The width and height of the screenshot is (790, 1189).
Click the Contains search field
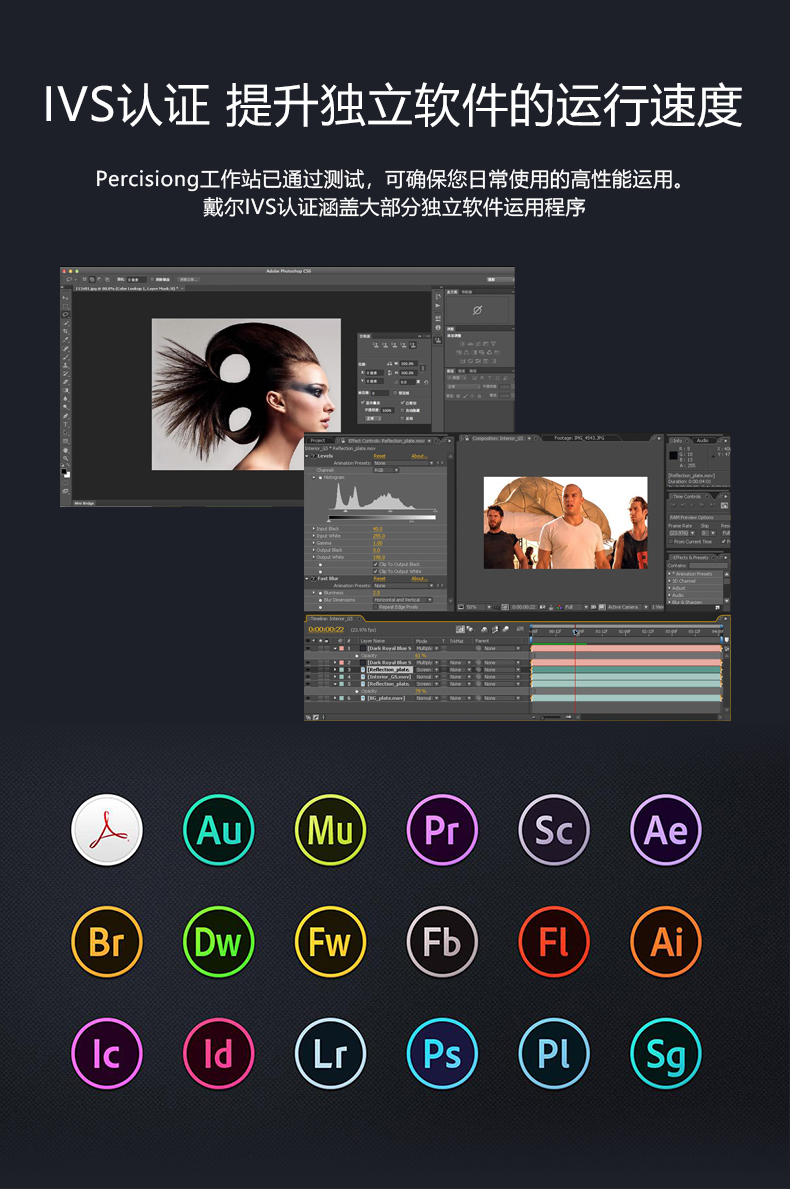[x=708, y=566]
